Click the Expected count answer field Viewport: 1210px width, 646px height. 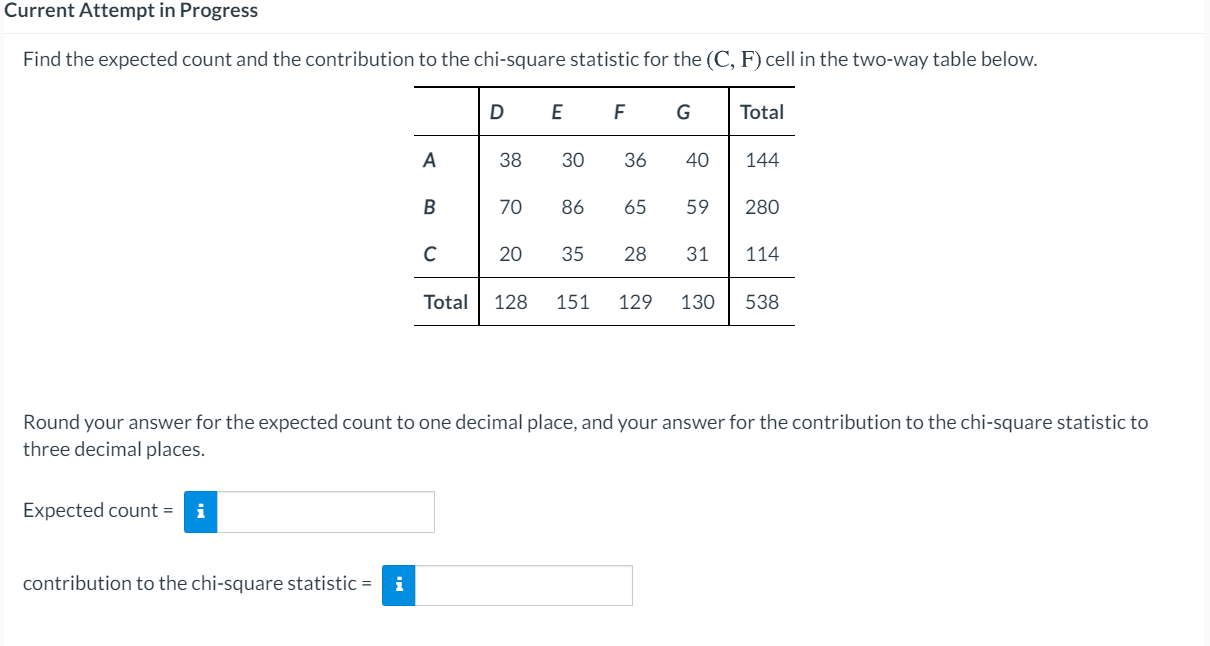click(325, 512)
